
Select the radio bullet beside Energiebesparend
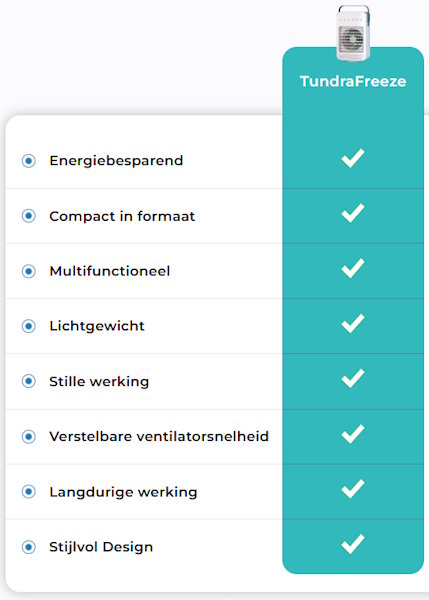(28, 161)
